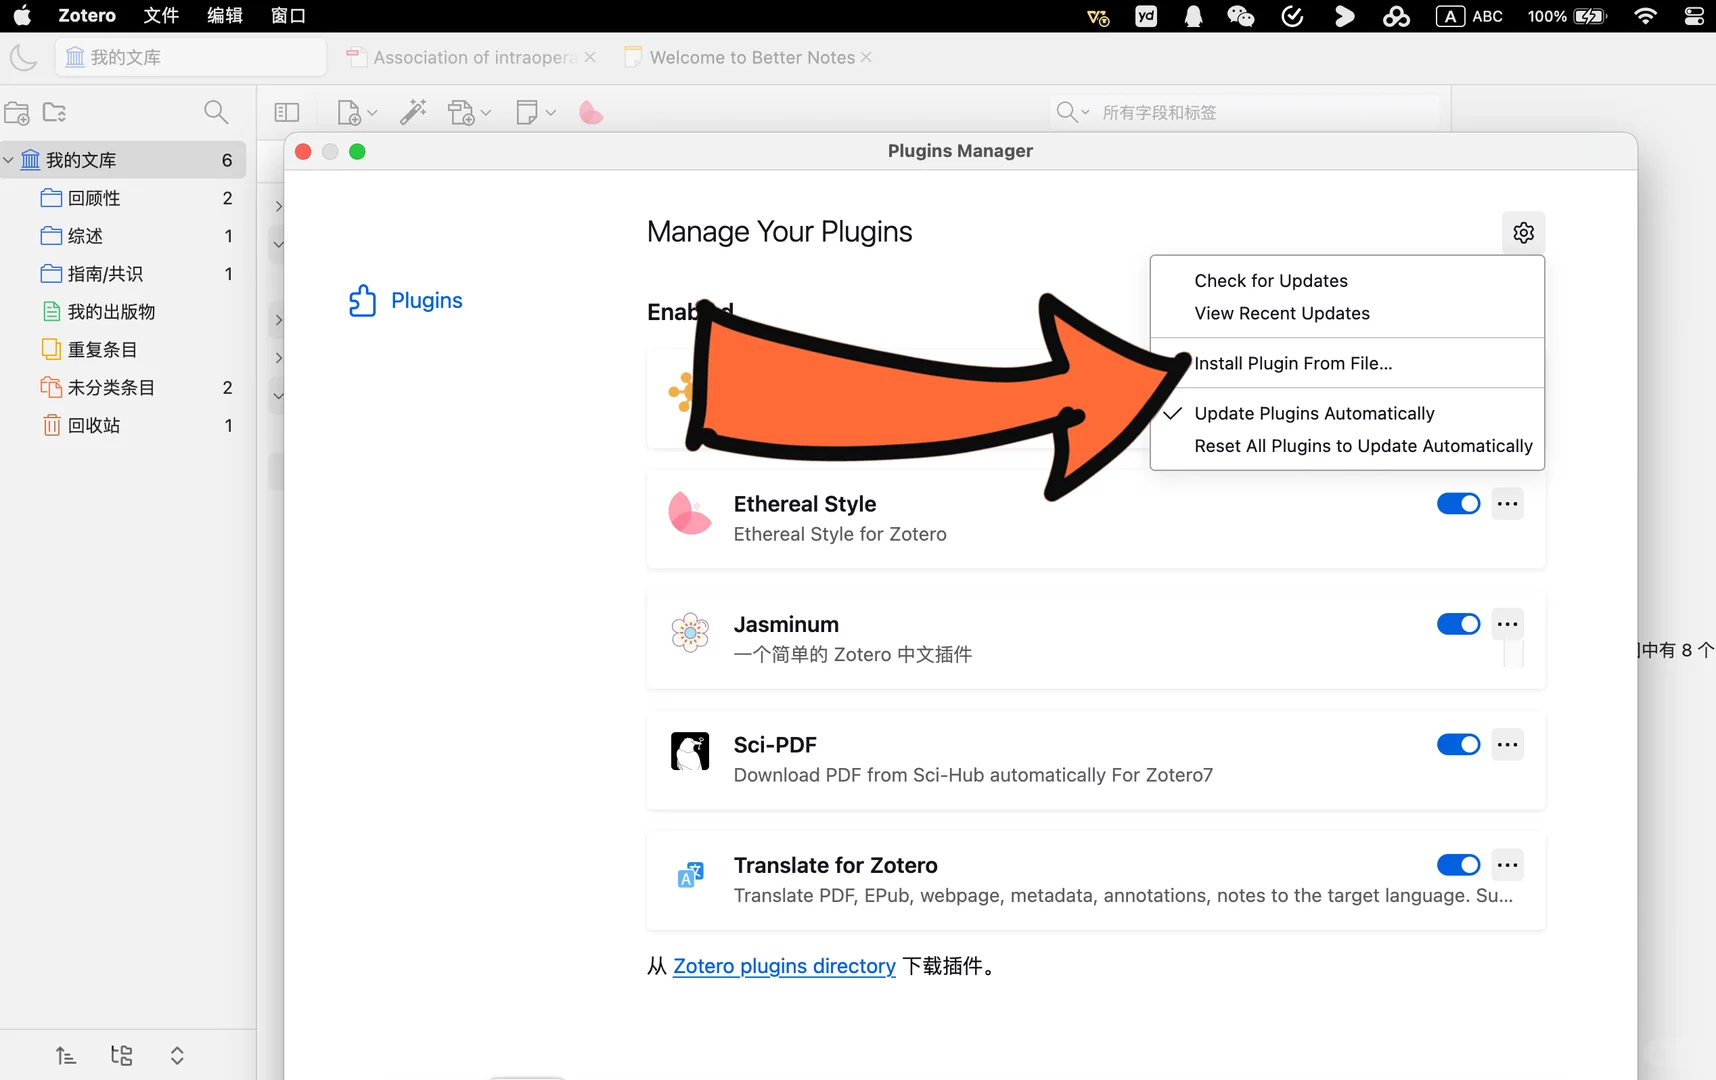Choose Check for Updates from the menu

[1348, 281]
